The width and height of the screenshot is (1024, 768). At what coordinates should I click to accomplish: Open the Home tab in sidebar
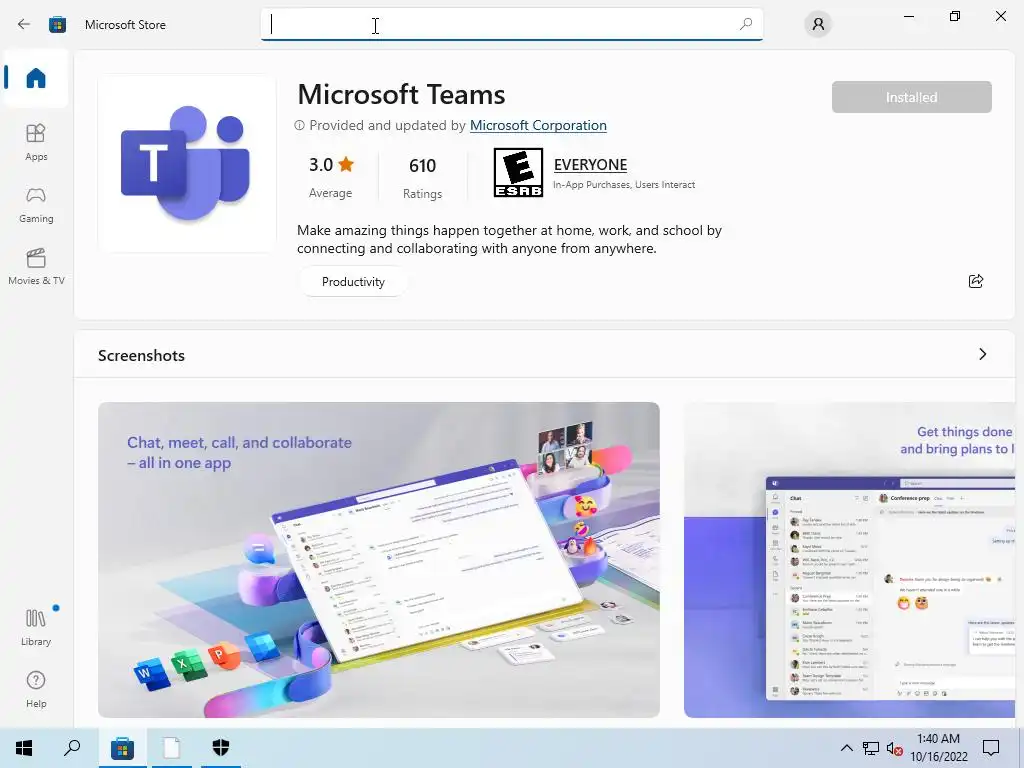click(36, 78)
